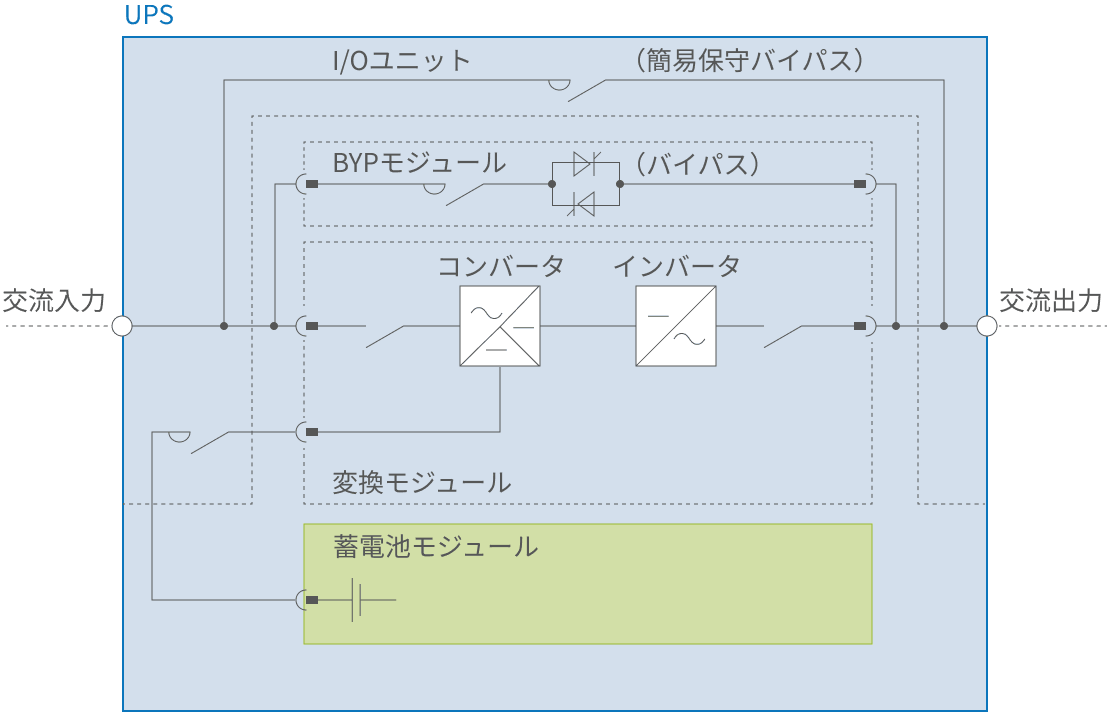Click the '変換モジュール' label

(x=422, y=483)
